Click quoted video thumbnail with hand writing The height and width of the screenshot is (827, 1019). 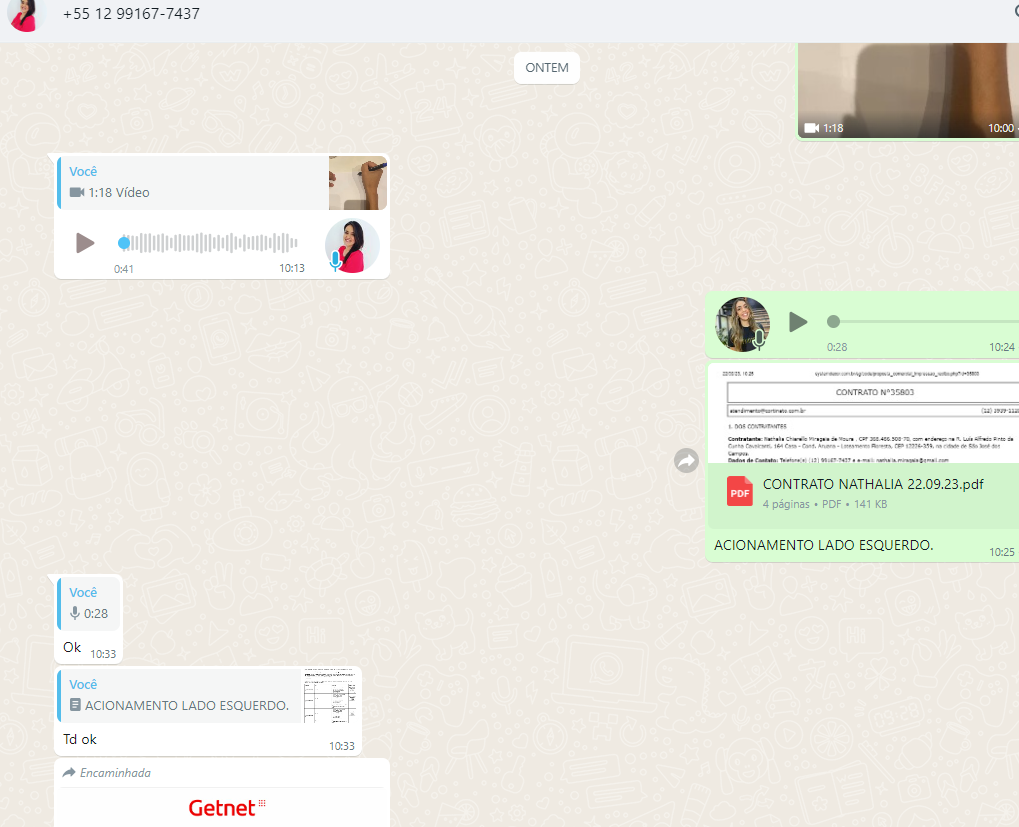coord(357,183)
